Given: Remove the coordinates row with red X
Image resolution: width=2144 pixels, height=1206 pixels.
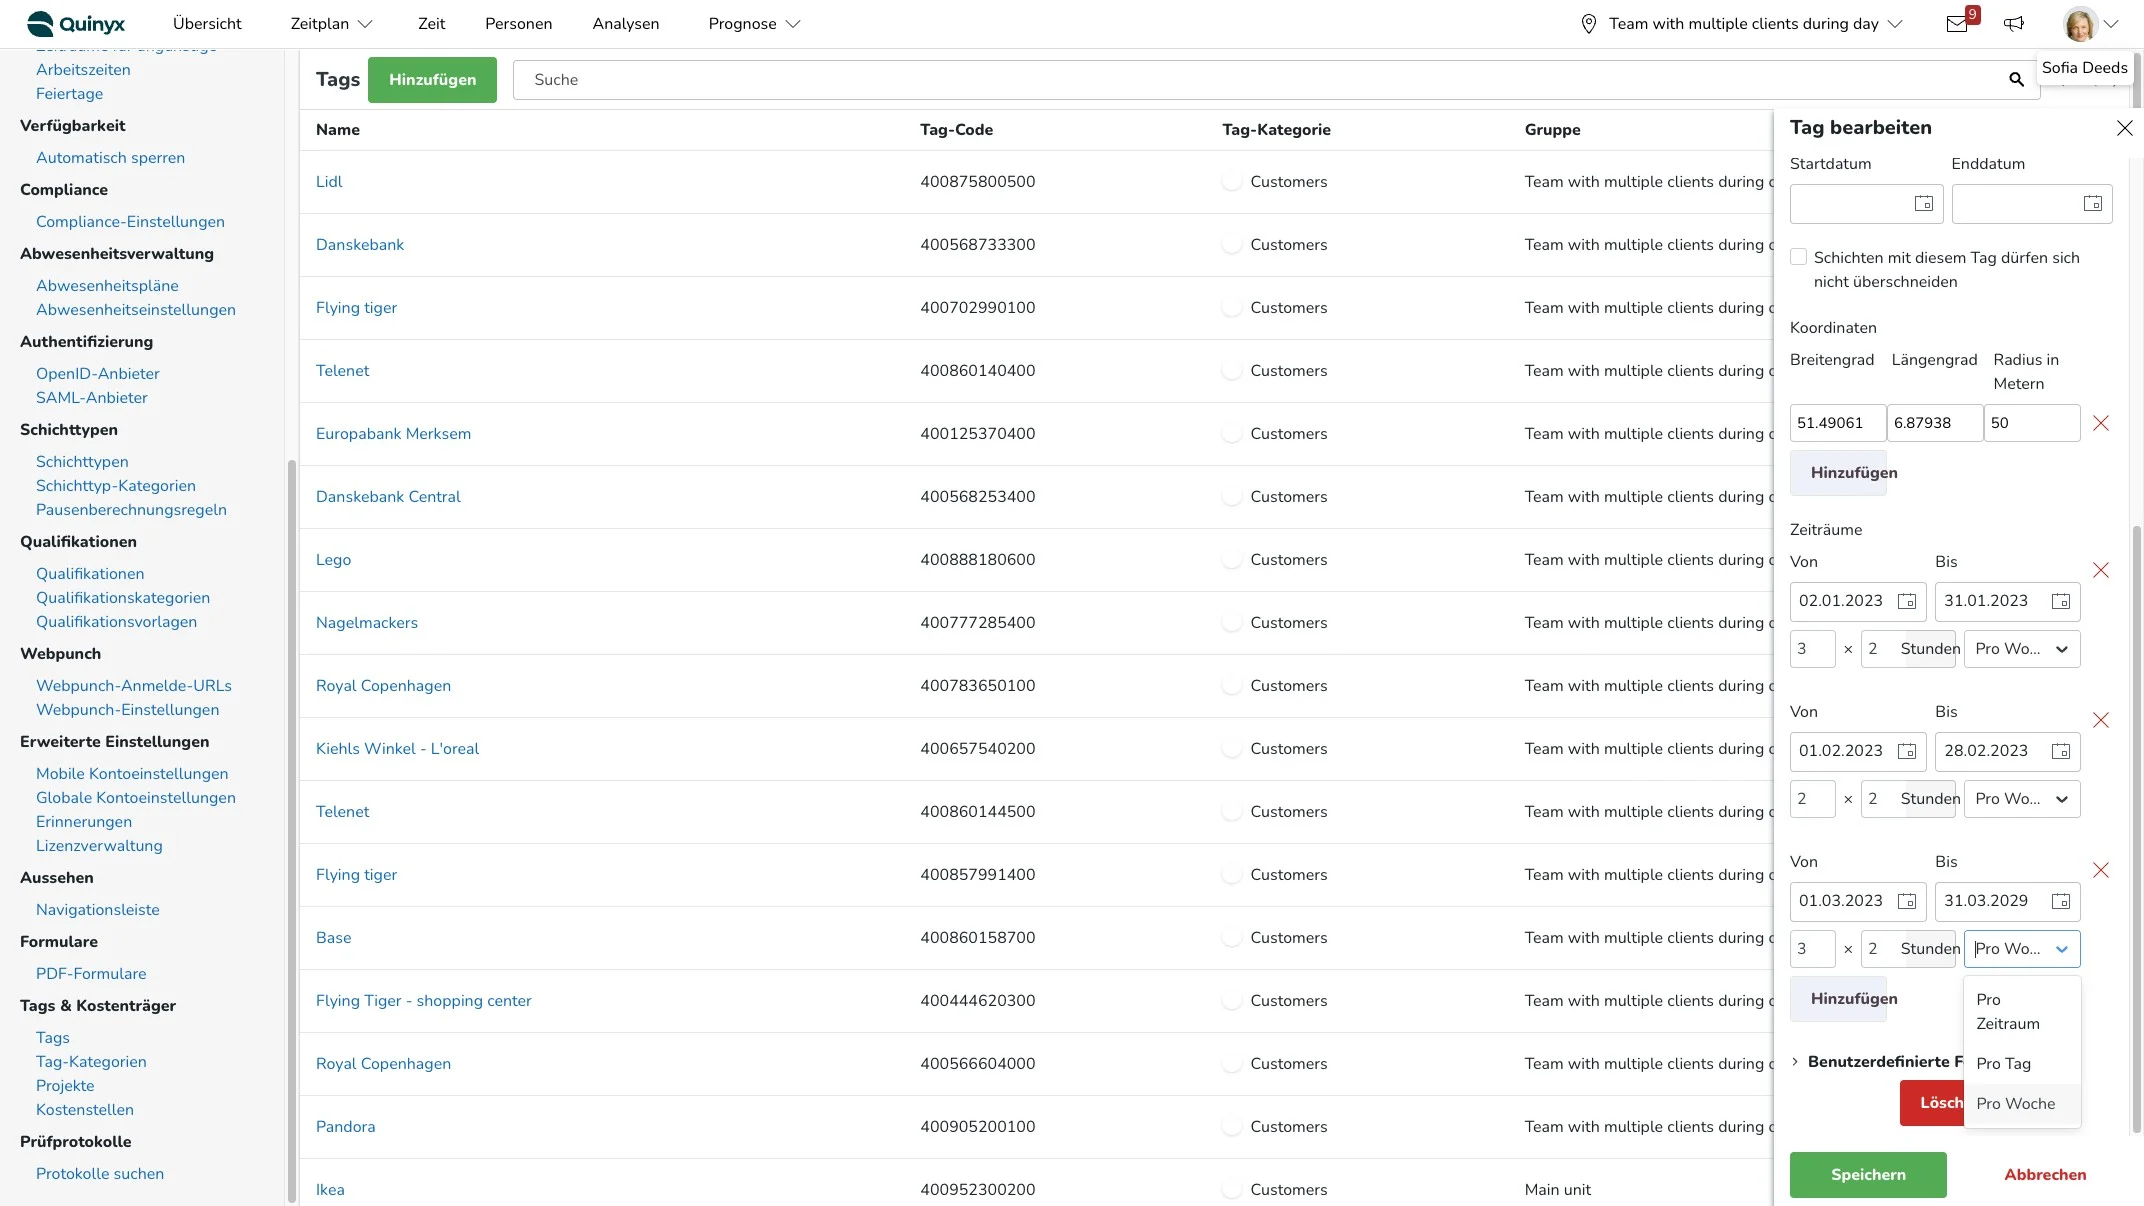Looking at the screenshot, I should (2101, 423).
